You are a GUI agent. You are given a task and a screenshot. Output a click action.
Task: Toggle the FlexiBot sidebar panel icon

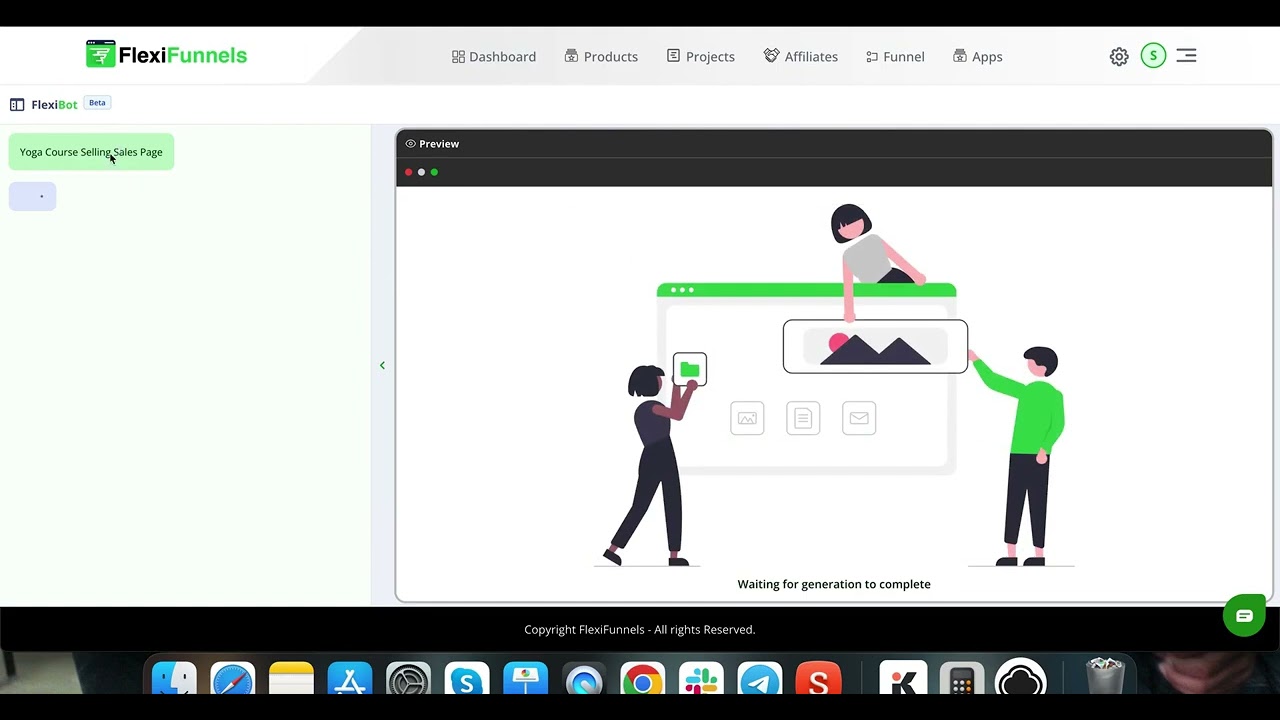coord(17,104)
